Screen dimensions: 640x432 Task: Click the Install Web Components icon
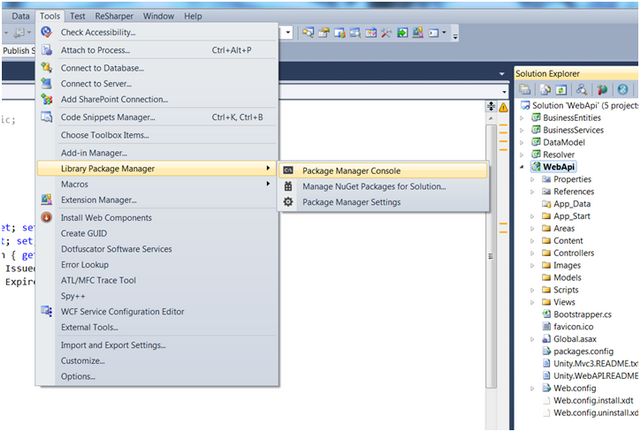pos(47,217)
